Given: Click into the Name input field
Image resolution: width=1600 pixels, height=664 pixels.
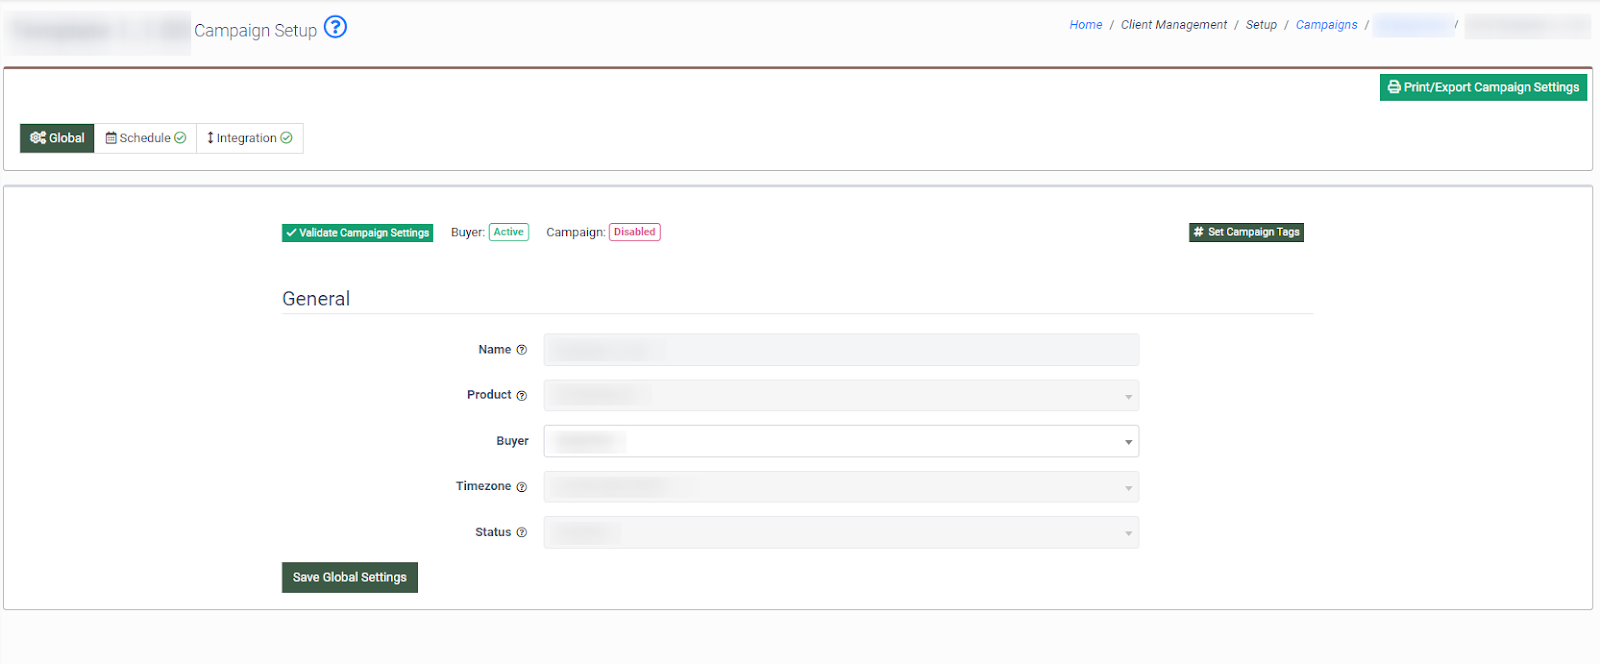Looking at the screenshot, I should point(840,350).
